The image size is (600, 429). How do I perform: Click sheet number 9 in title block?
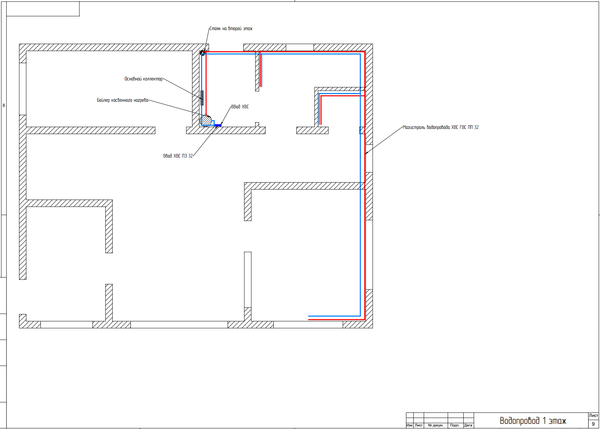594,424
